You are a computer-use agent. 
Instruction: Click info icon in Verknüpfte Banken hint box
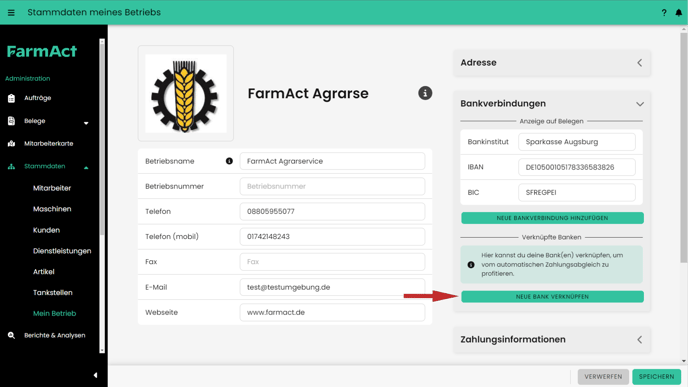[471, 265]
